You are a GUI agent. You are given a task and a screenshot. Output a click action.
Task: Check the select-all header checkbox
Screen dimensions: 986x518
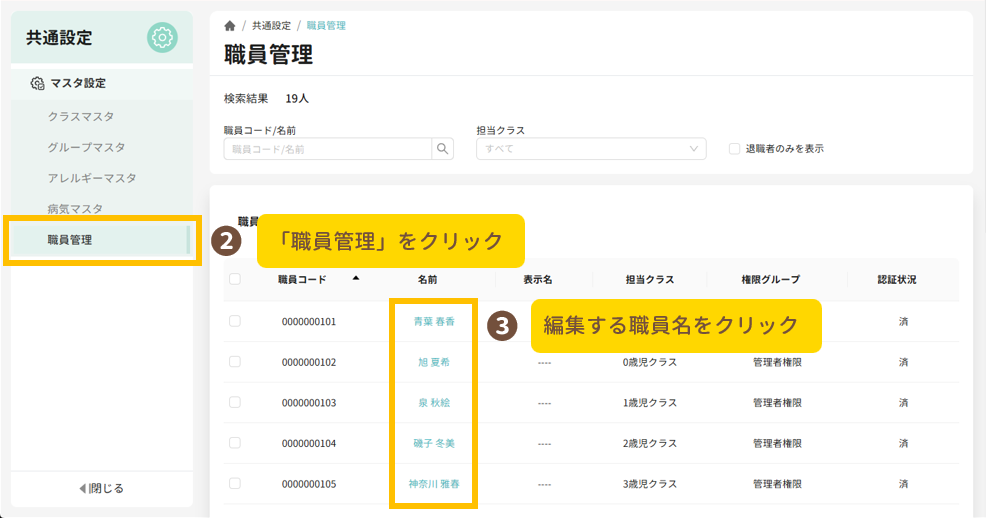pyautogui.click(x=235, y=280)
